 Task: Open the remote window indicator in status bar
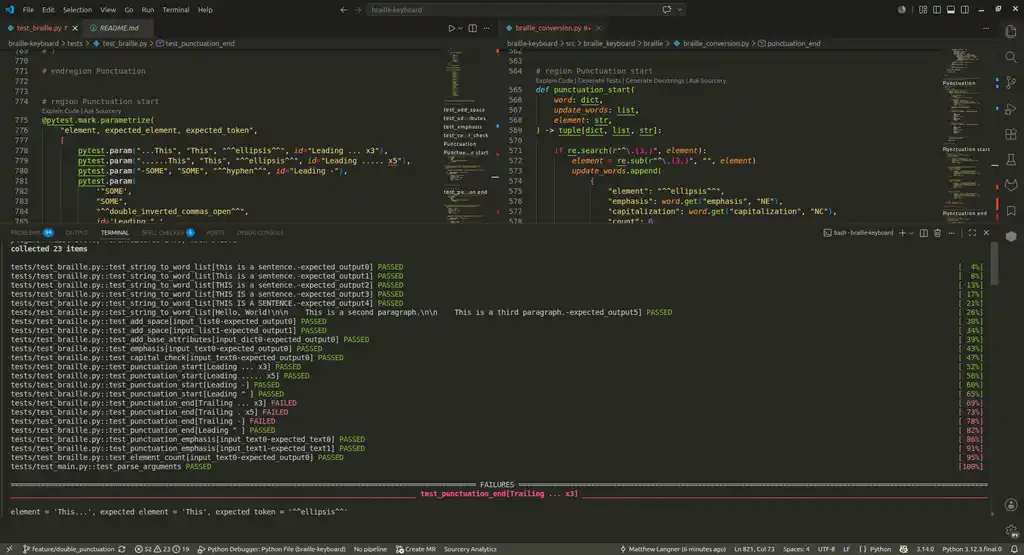[x=9, y=549]
